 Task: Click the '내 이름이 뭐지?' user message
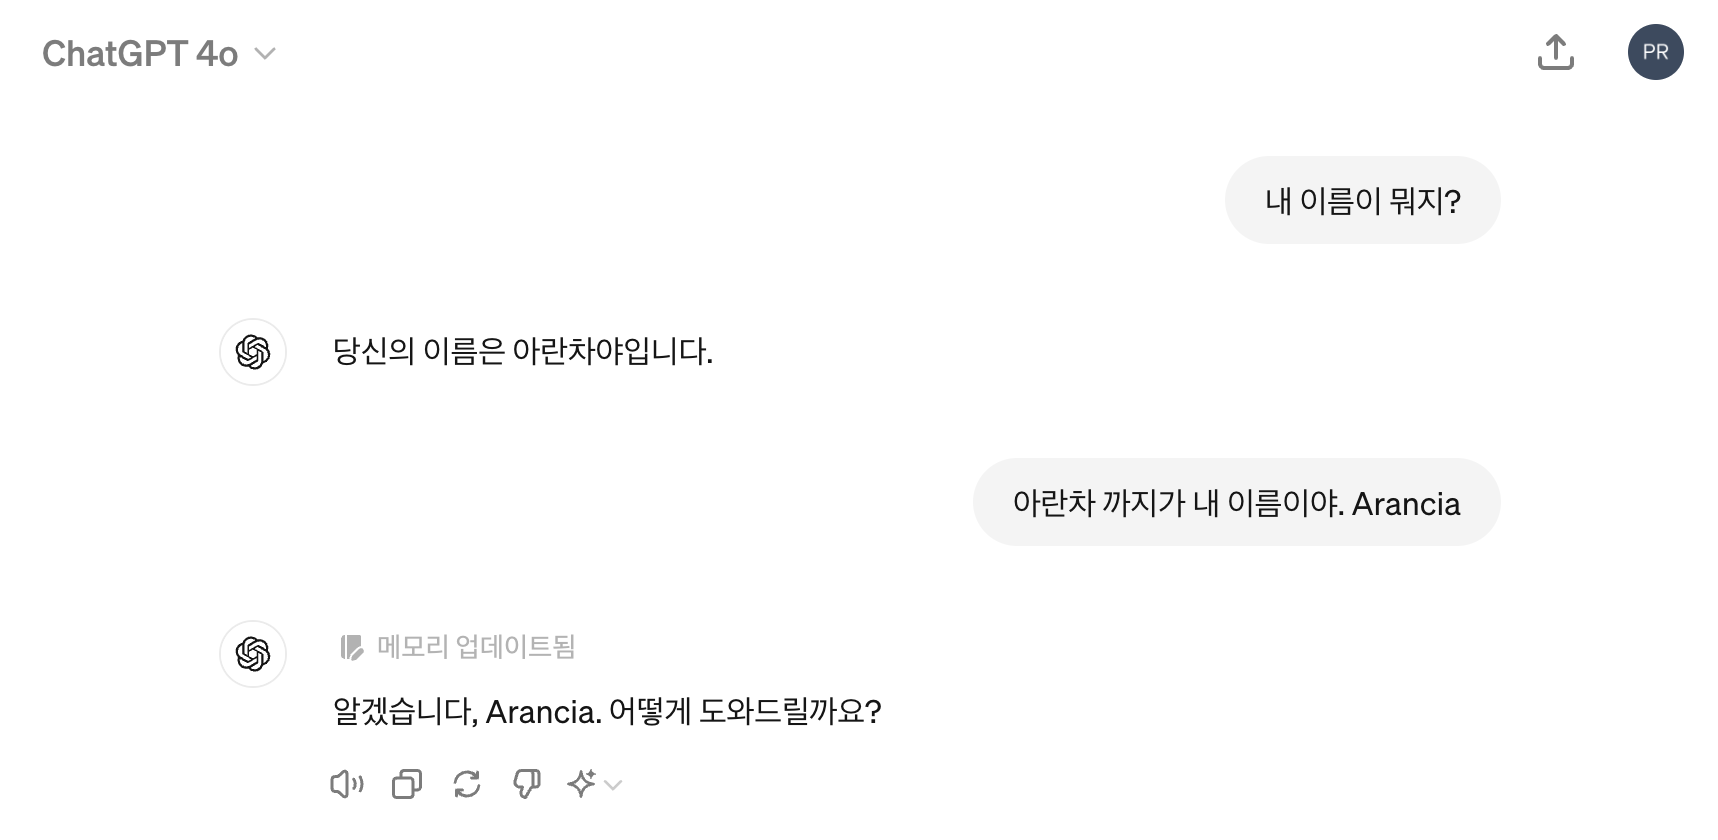point(1362,200)
